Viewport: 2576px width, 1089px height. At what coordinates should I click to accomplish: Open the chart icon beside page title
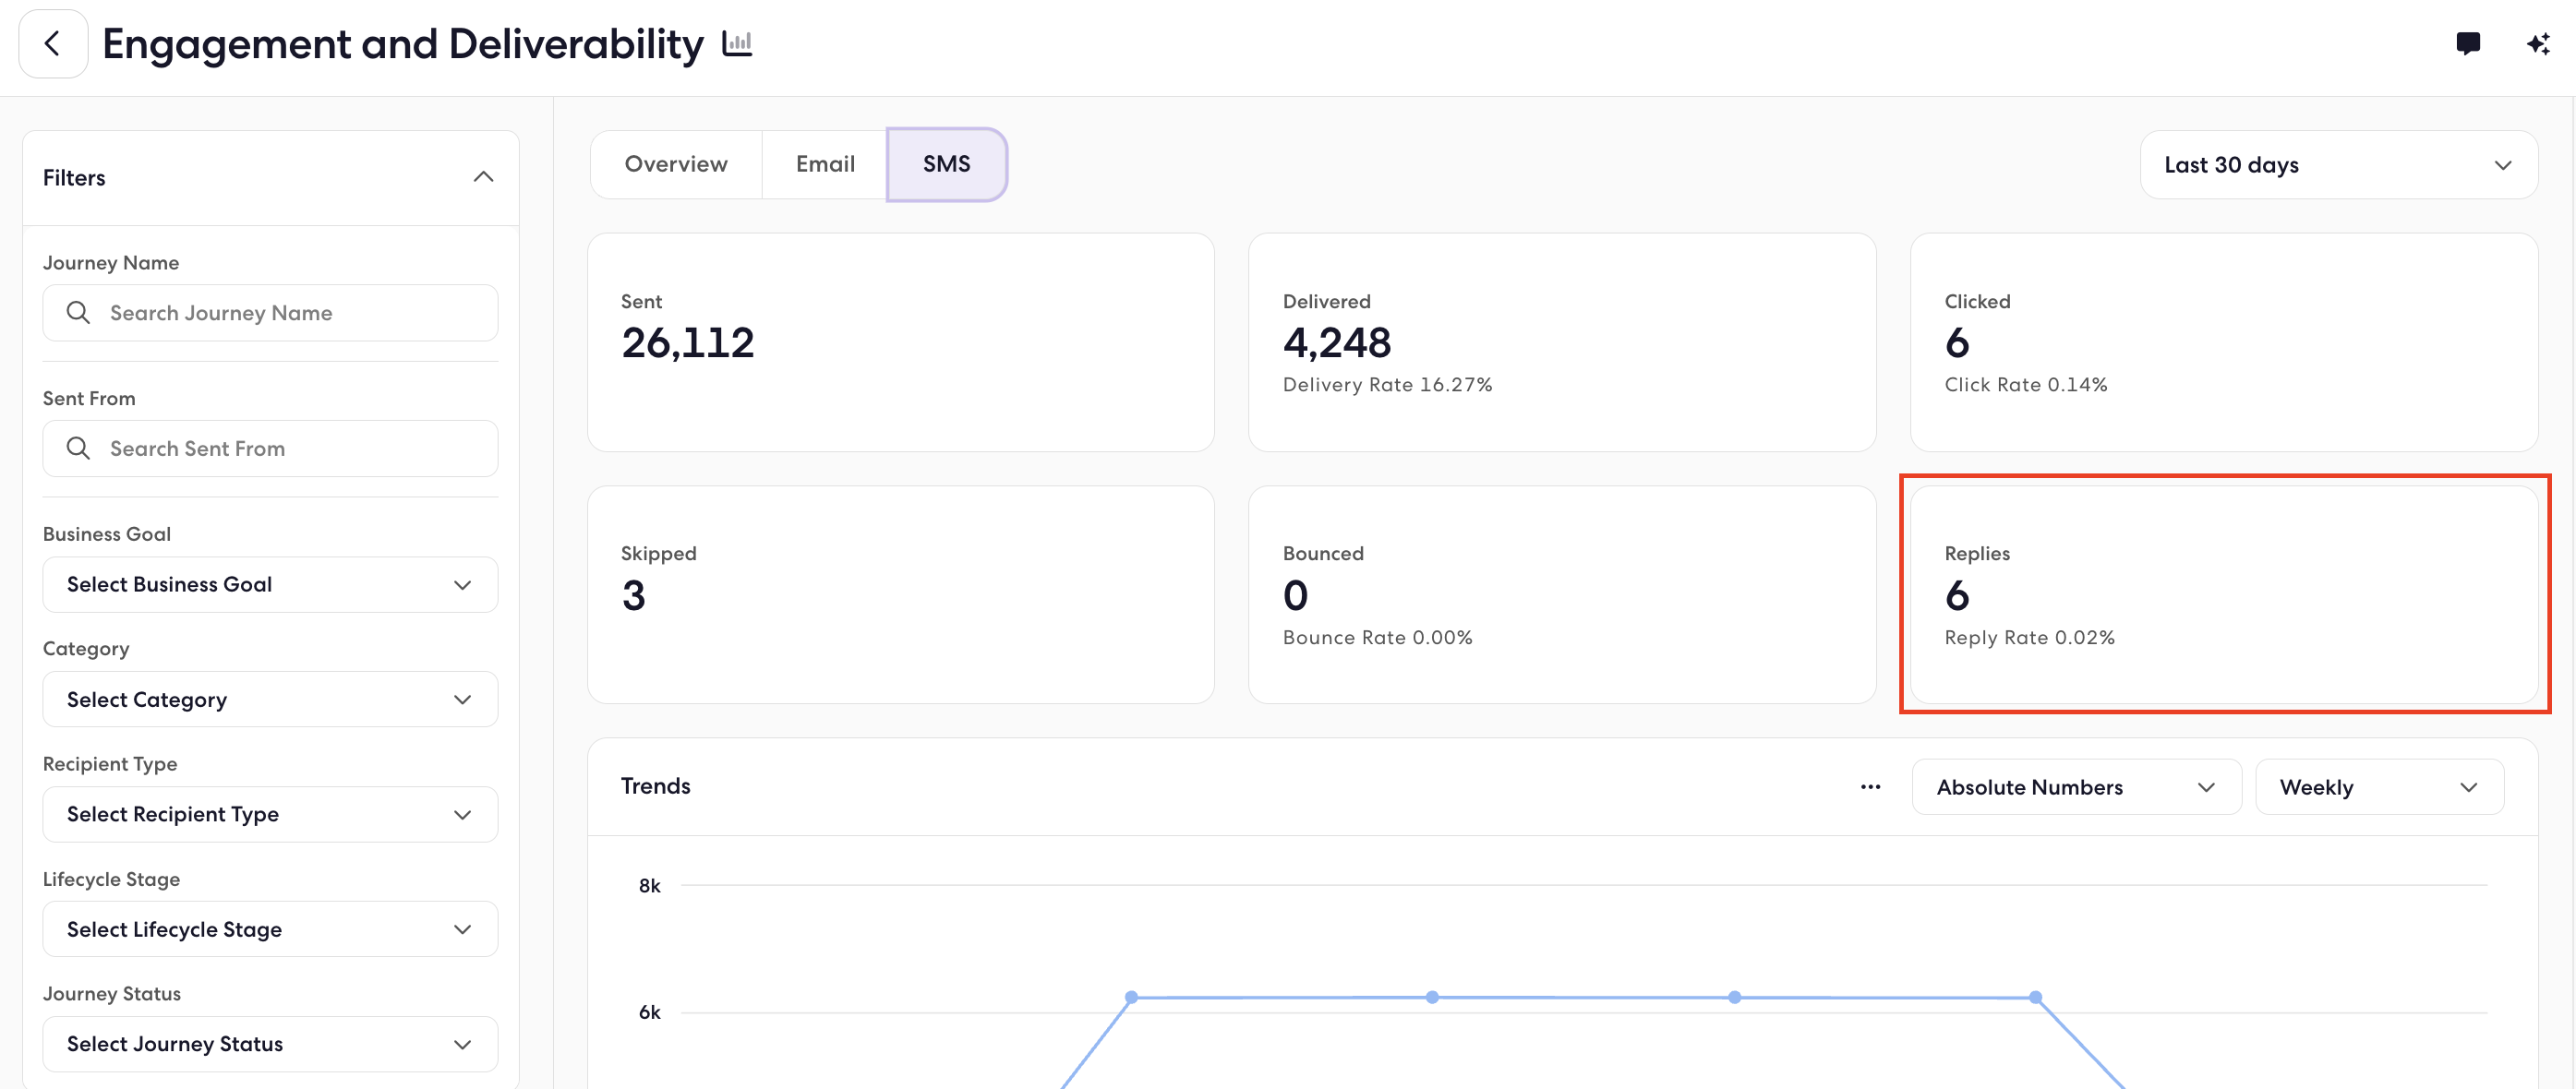[x=737, y=44]
